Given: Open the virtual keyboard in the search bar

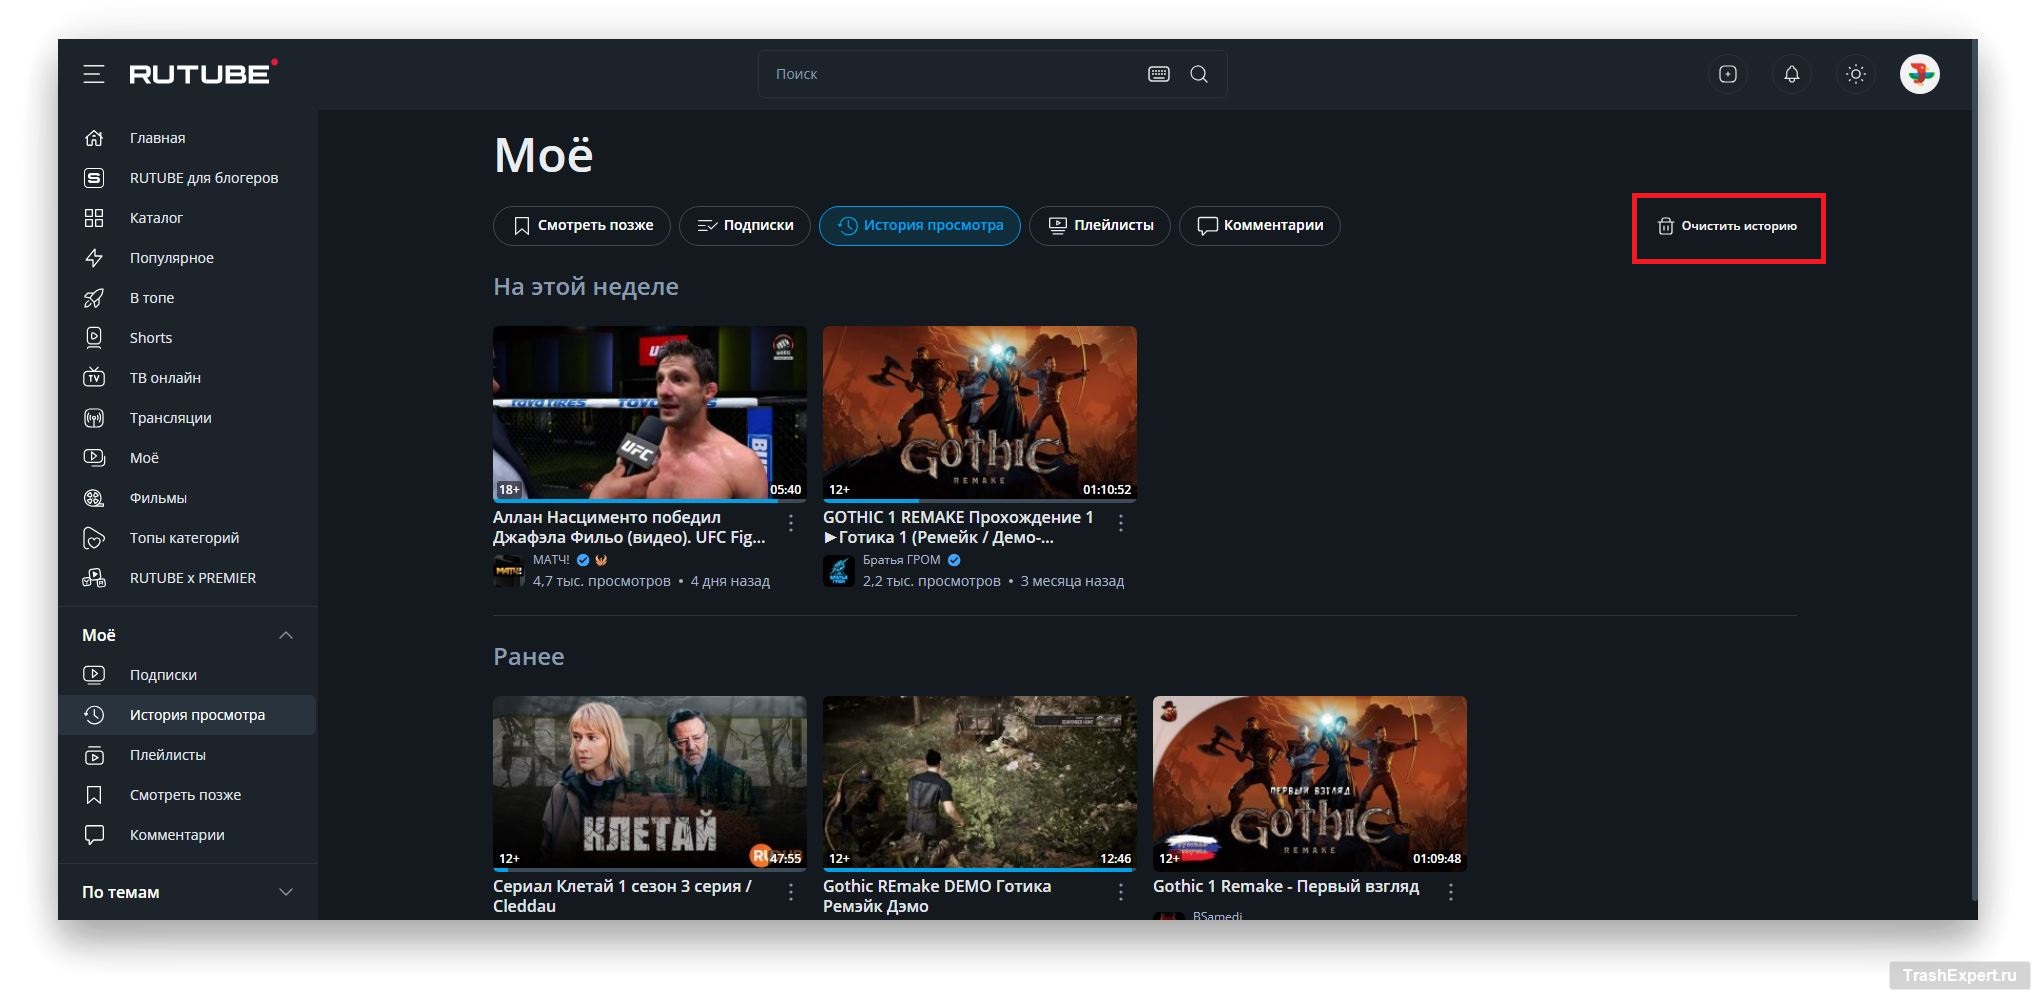Looking at the screenshot, I should click(x=1158, y=74).
